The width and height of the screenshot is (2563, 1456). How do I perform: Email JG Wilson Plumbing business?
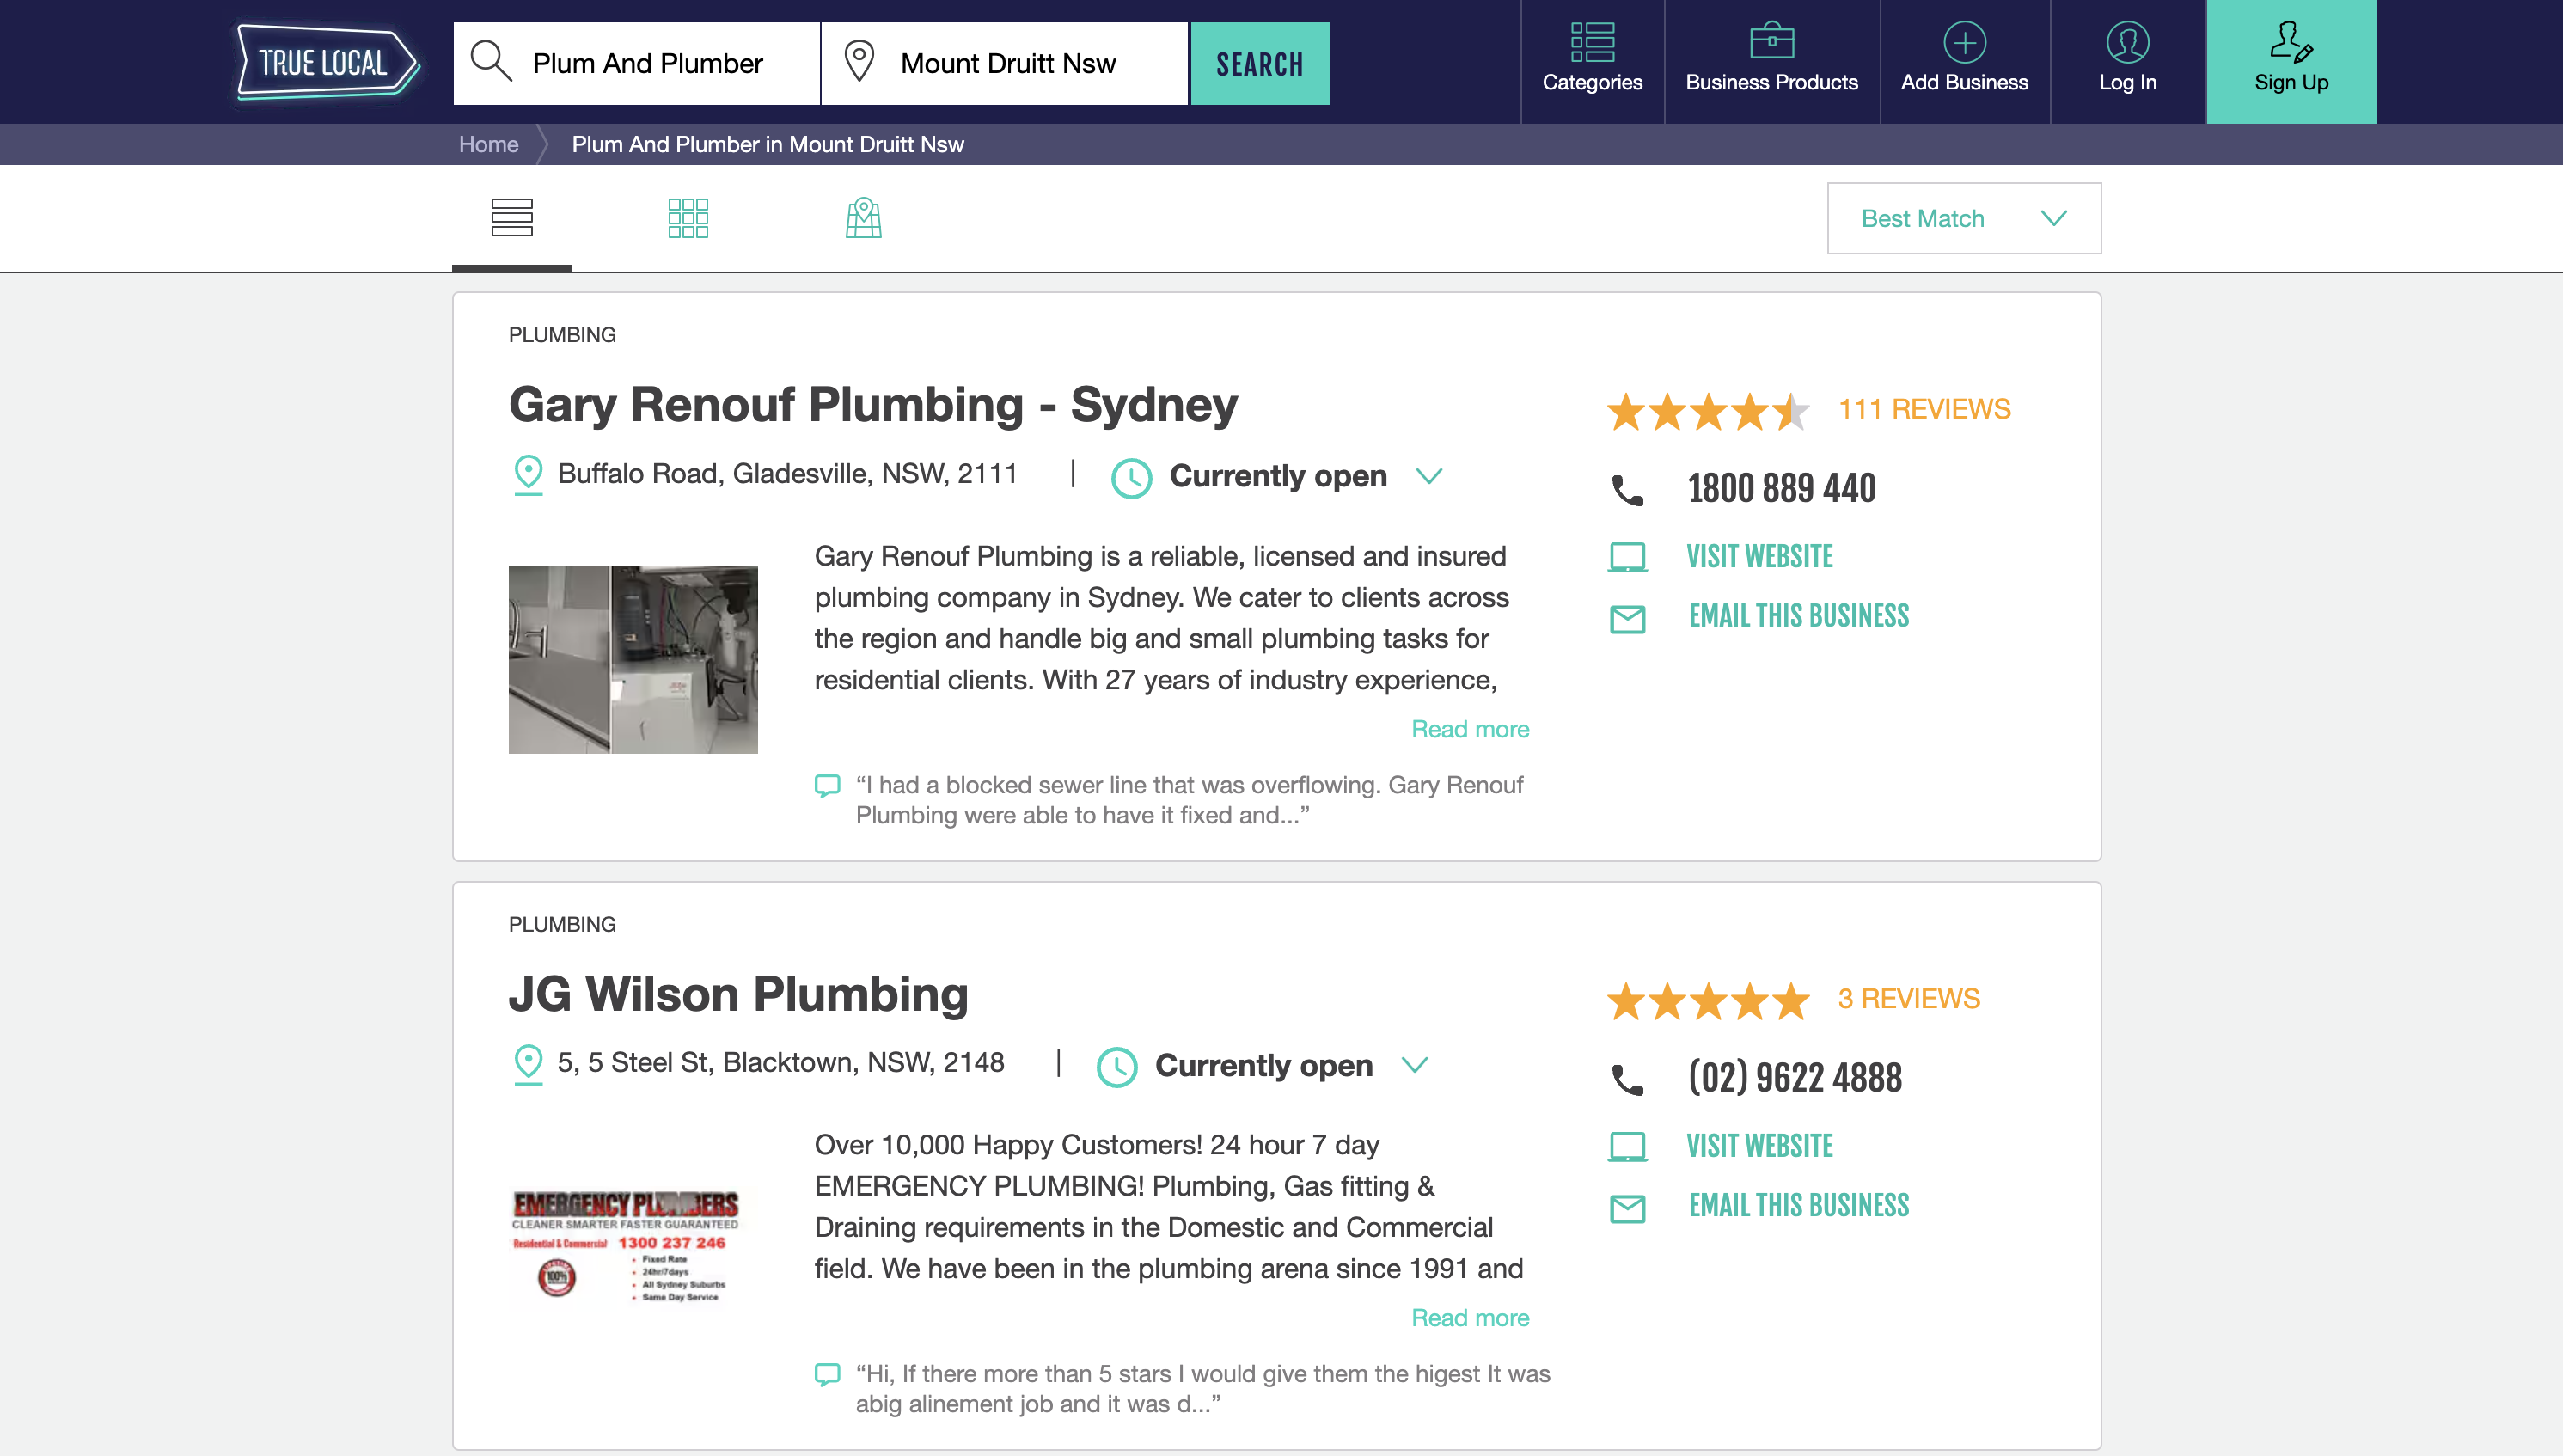pyautogui.click(x=1798, y=1205)
